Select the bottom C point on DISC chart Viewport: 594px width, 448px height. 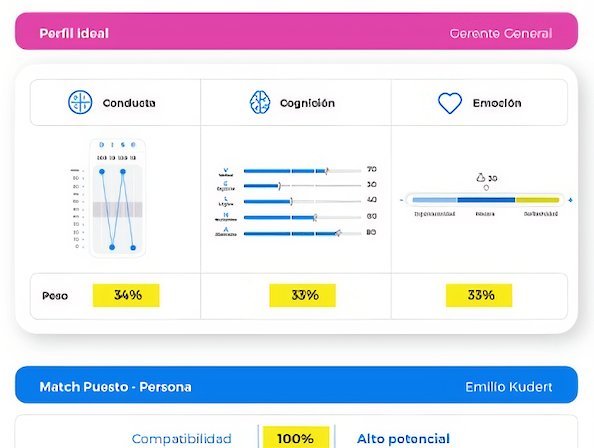coord(133,248)
